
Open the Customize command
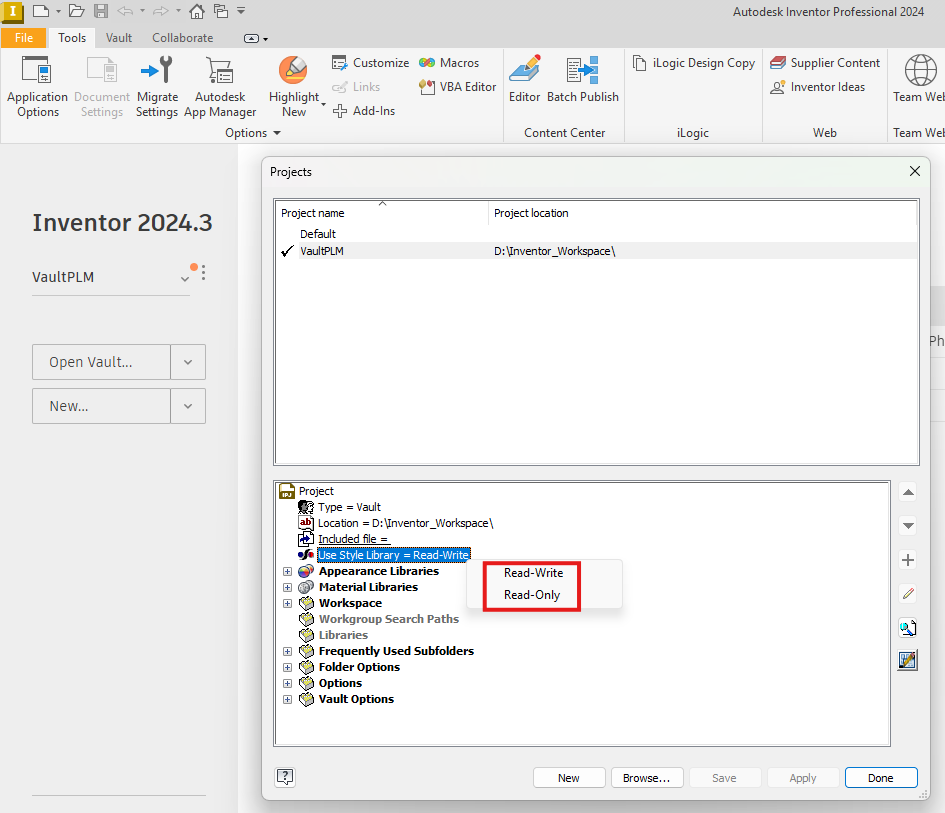[371, 63]
